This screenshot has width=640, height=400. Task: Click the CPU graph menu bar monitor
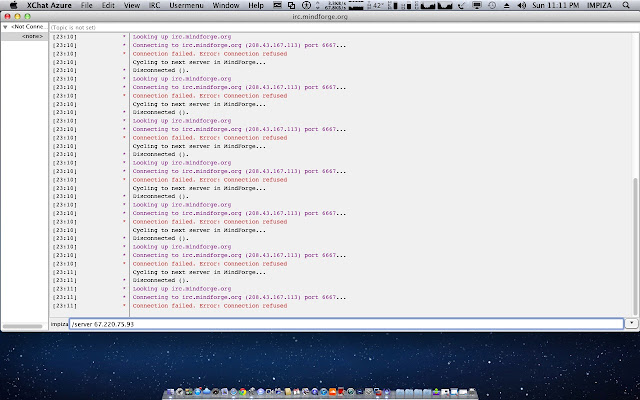point(437,5)
